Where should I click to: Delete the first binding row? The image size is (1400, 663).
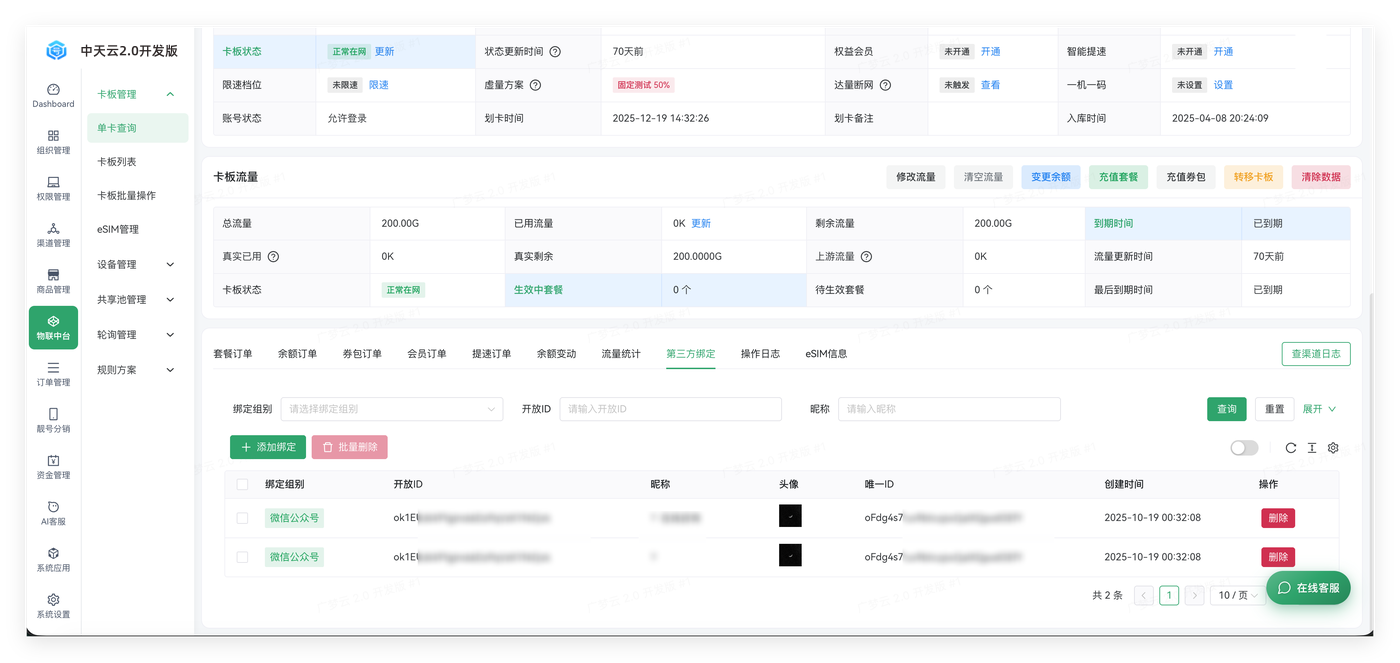tap(1278, 518)
